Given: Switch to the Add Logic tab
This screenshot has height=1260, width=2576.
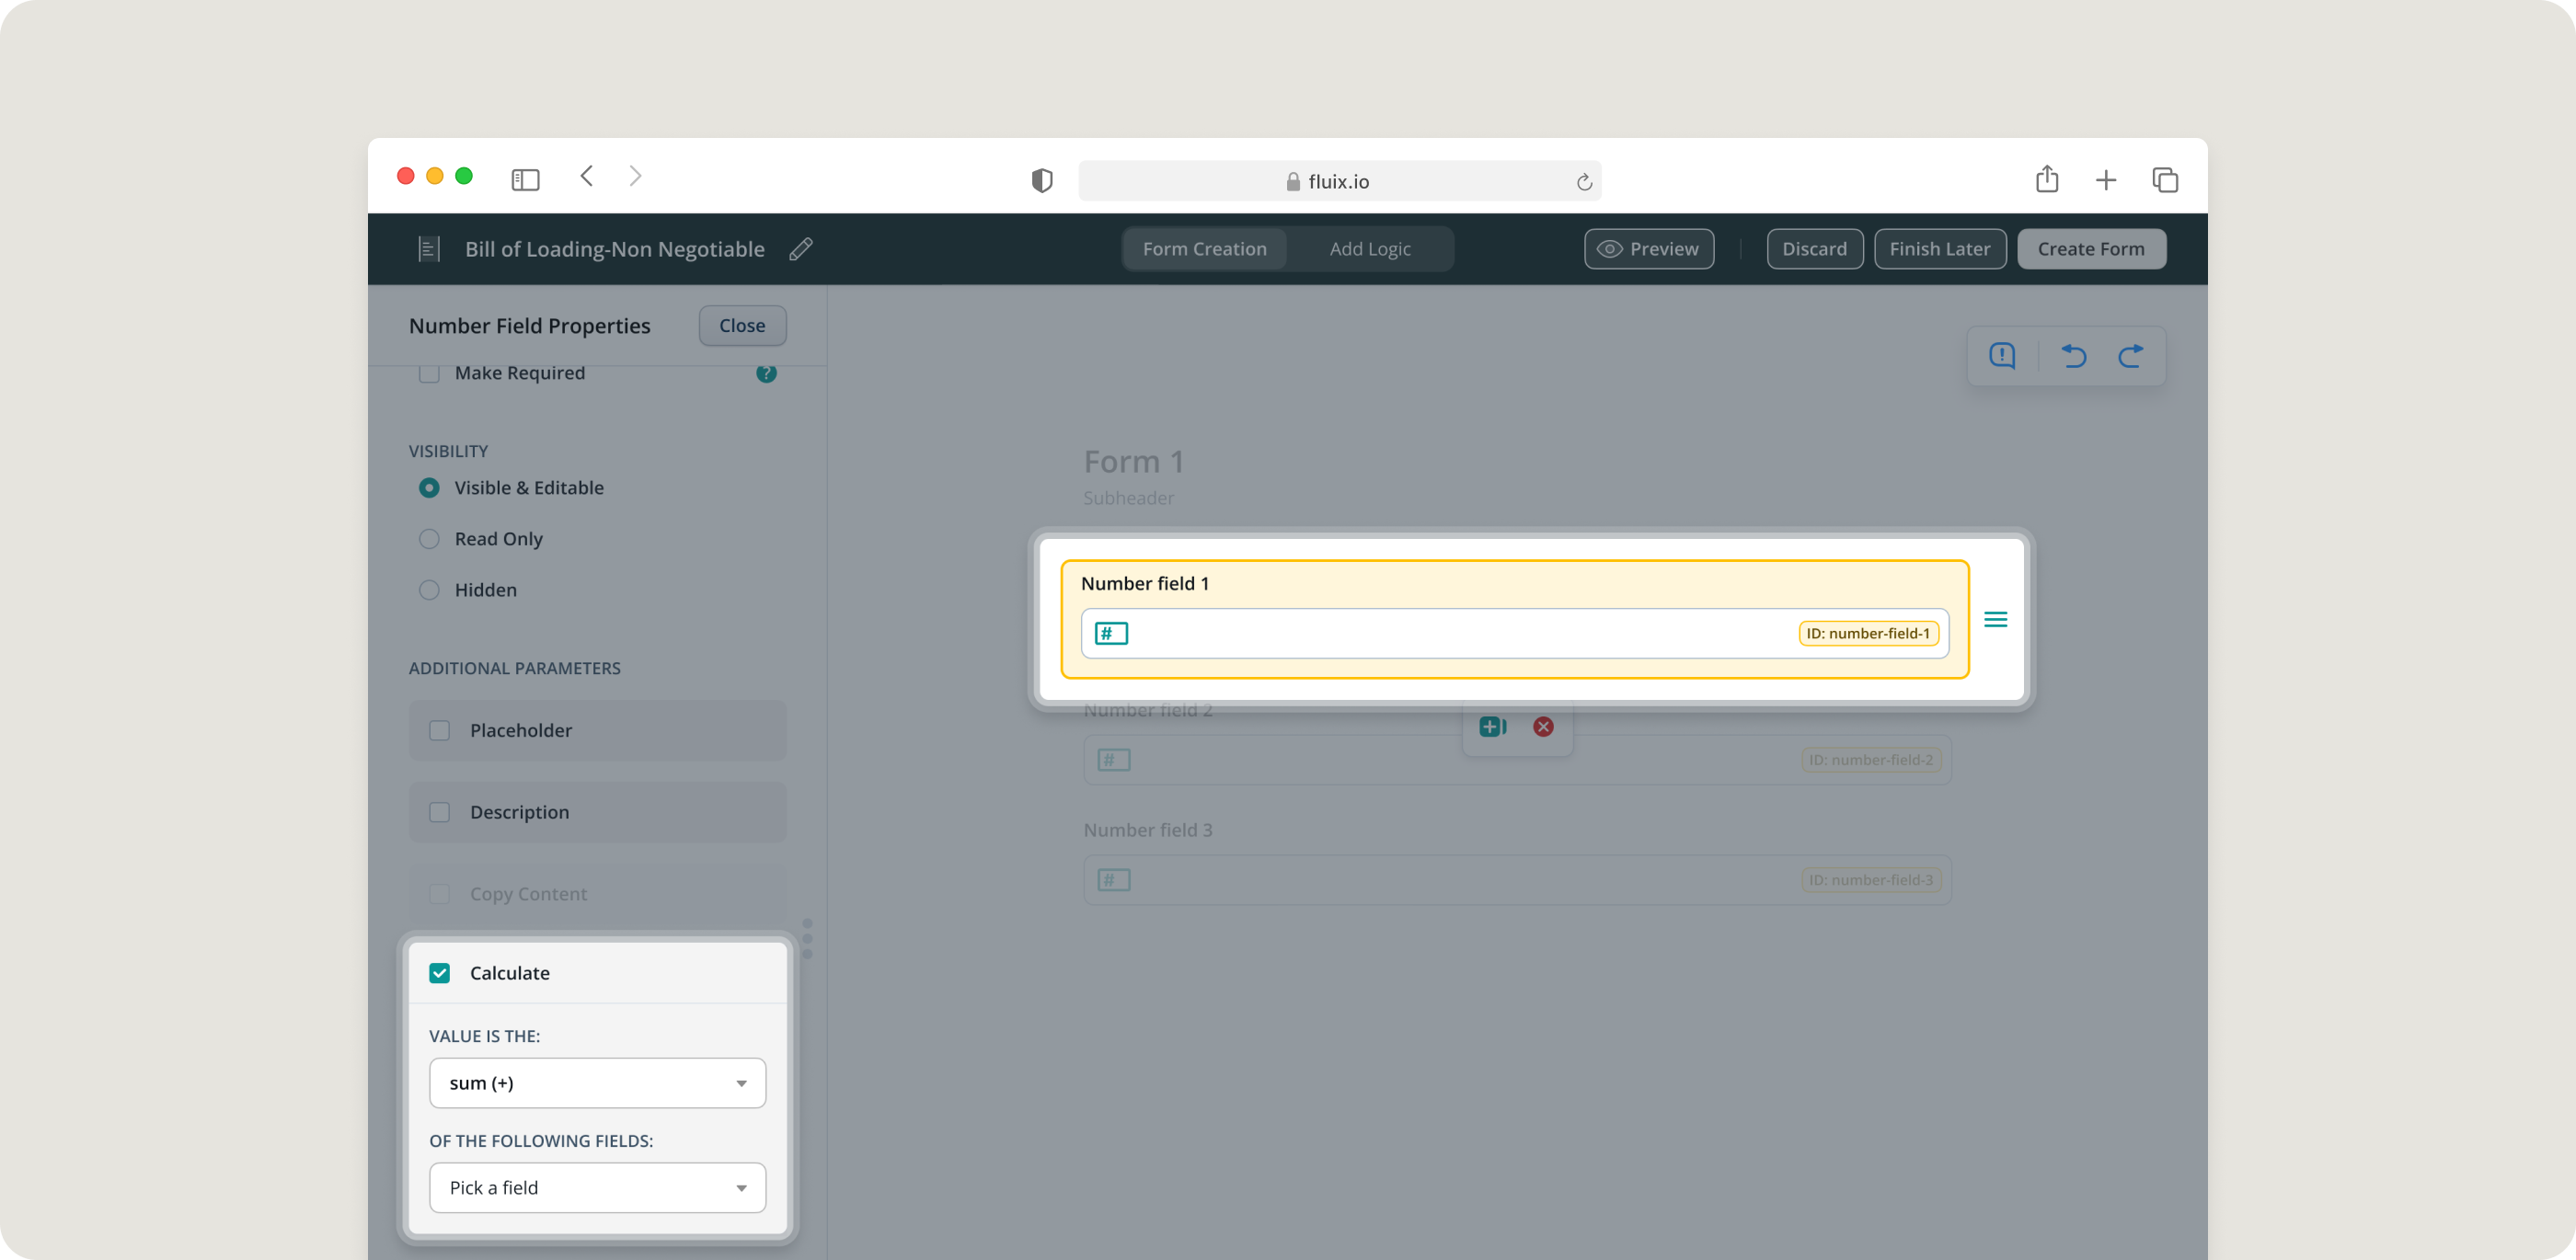Looking at the screenshot, I should 1370,249.
